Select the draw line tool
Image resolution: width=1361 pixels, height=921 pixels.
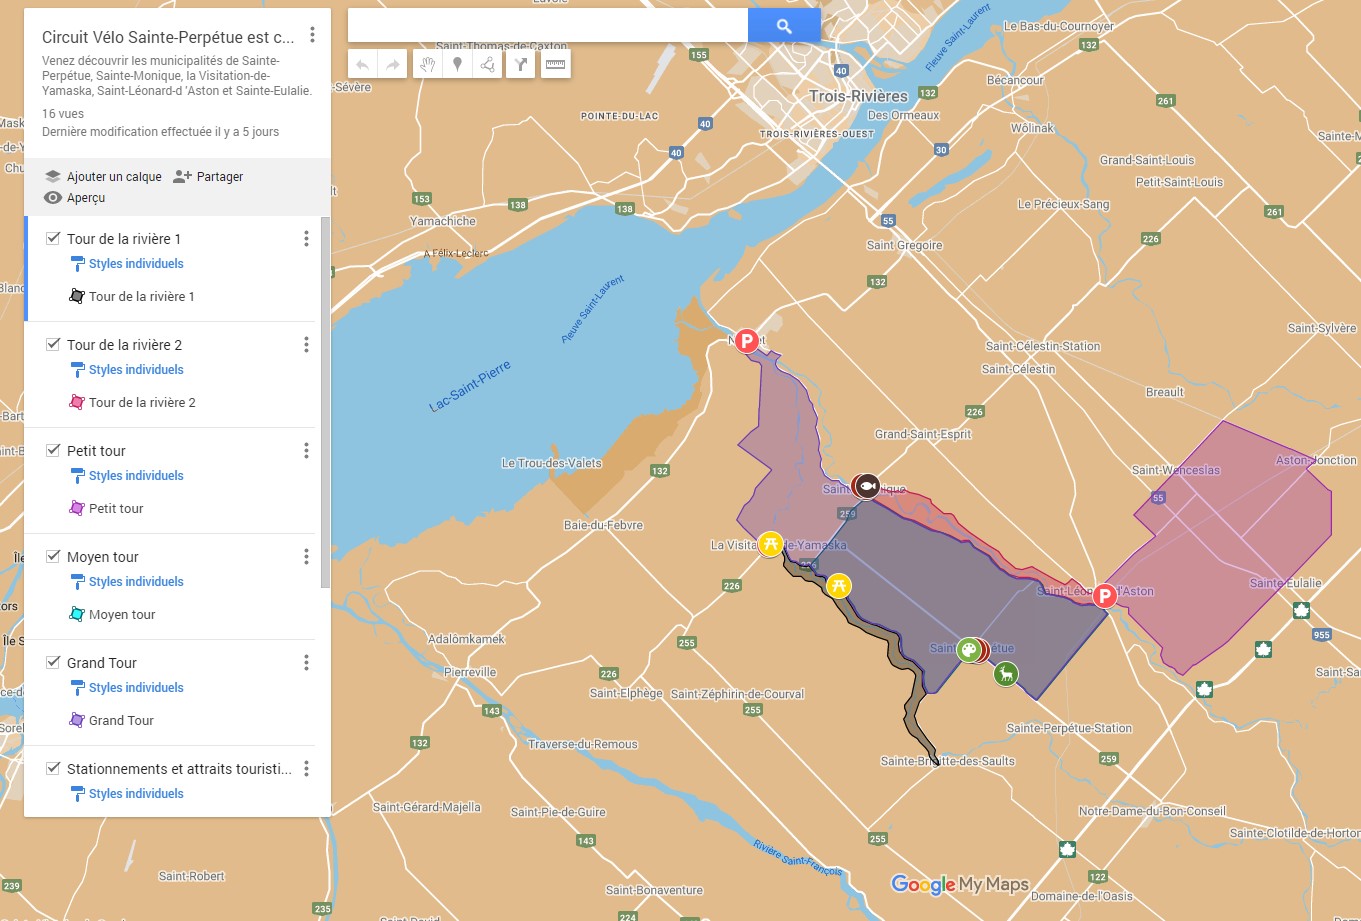coord(487,65)
